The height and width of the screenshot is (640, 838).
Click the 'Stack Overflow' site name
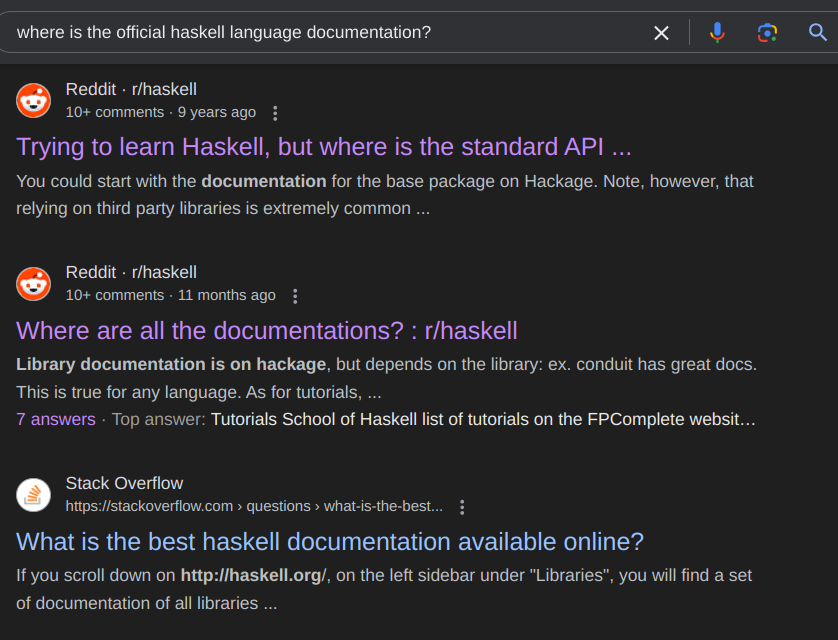click(124, 483)
